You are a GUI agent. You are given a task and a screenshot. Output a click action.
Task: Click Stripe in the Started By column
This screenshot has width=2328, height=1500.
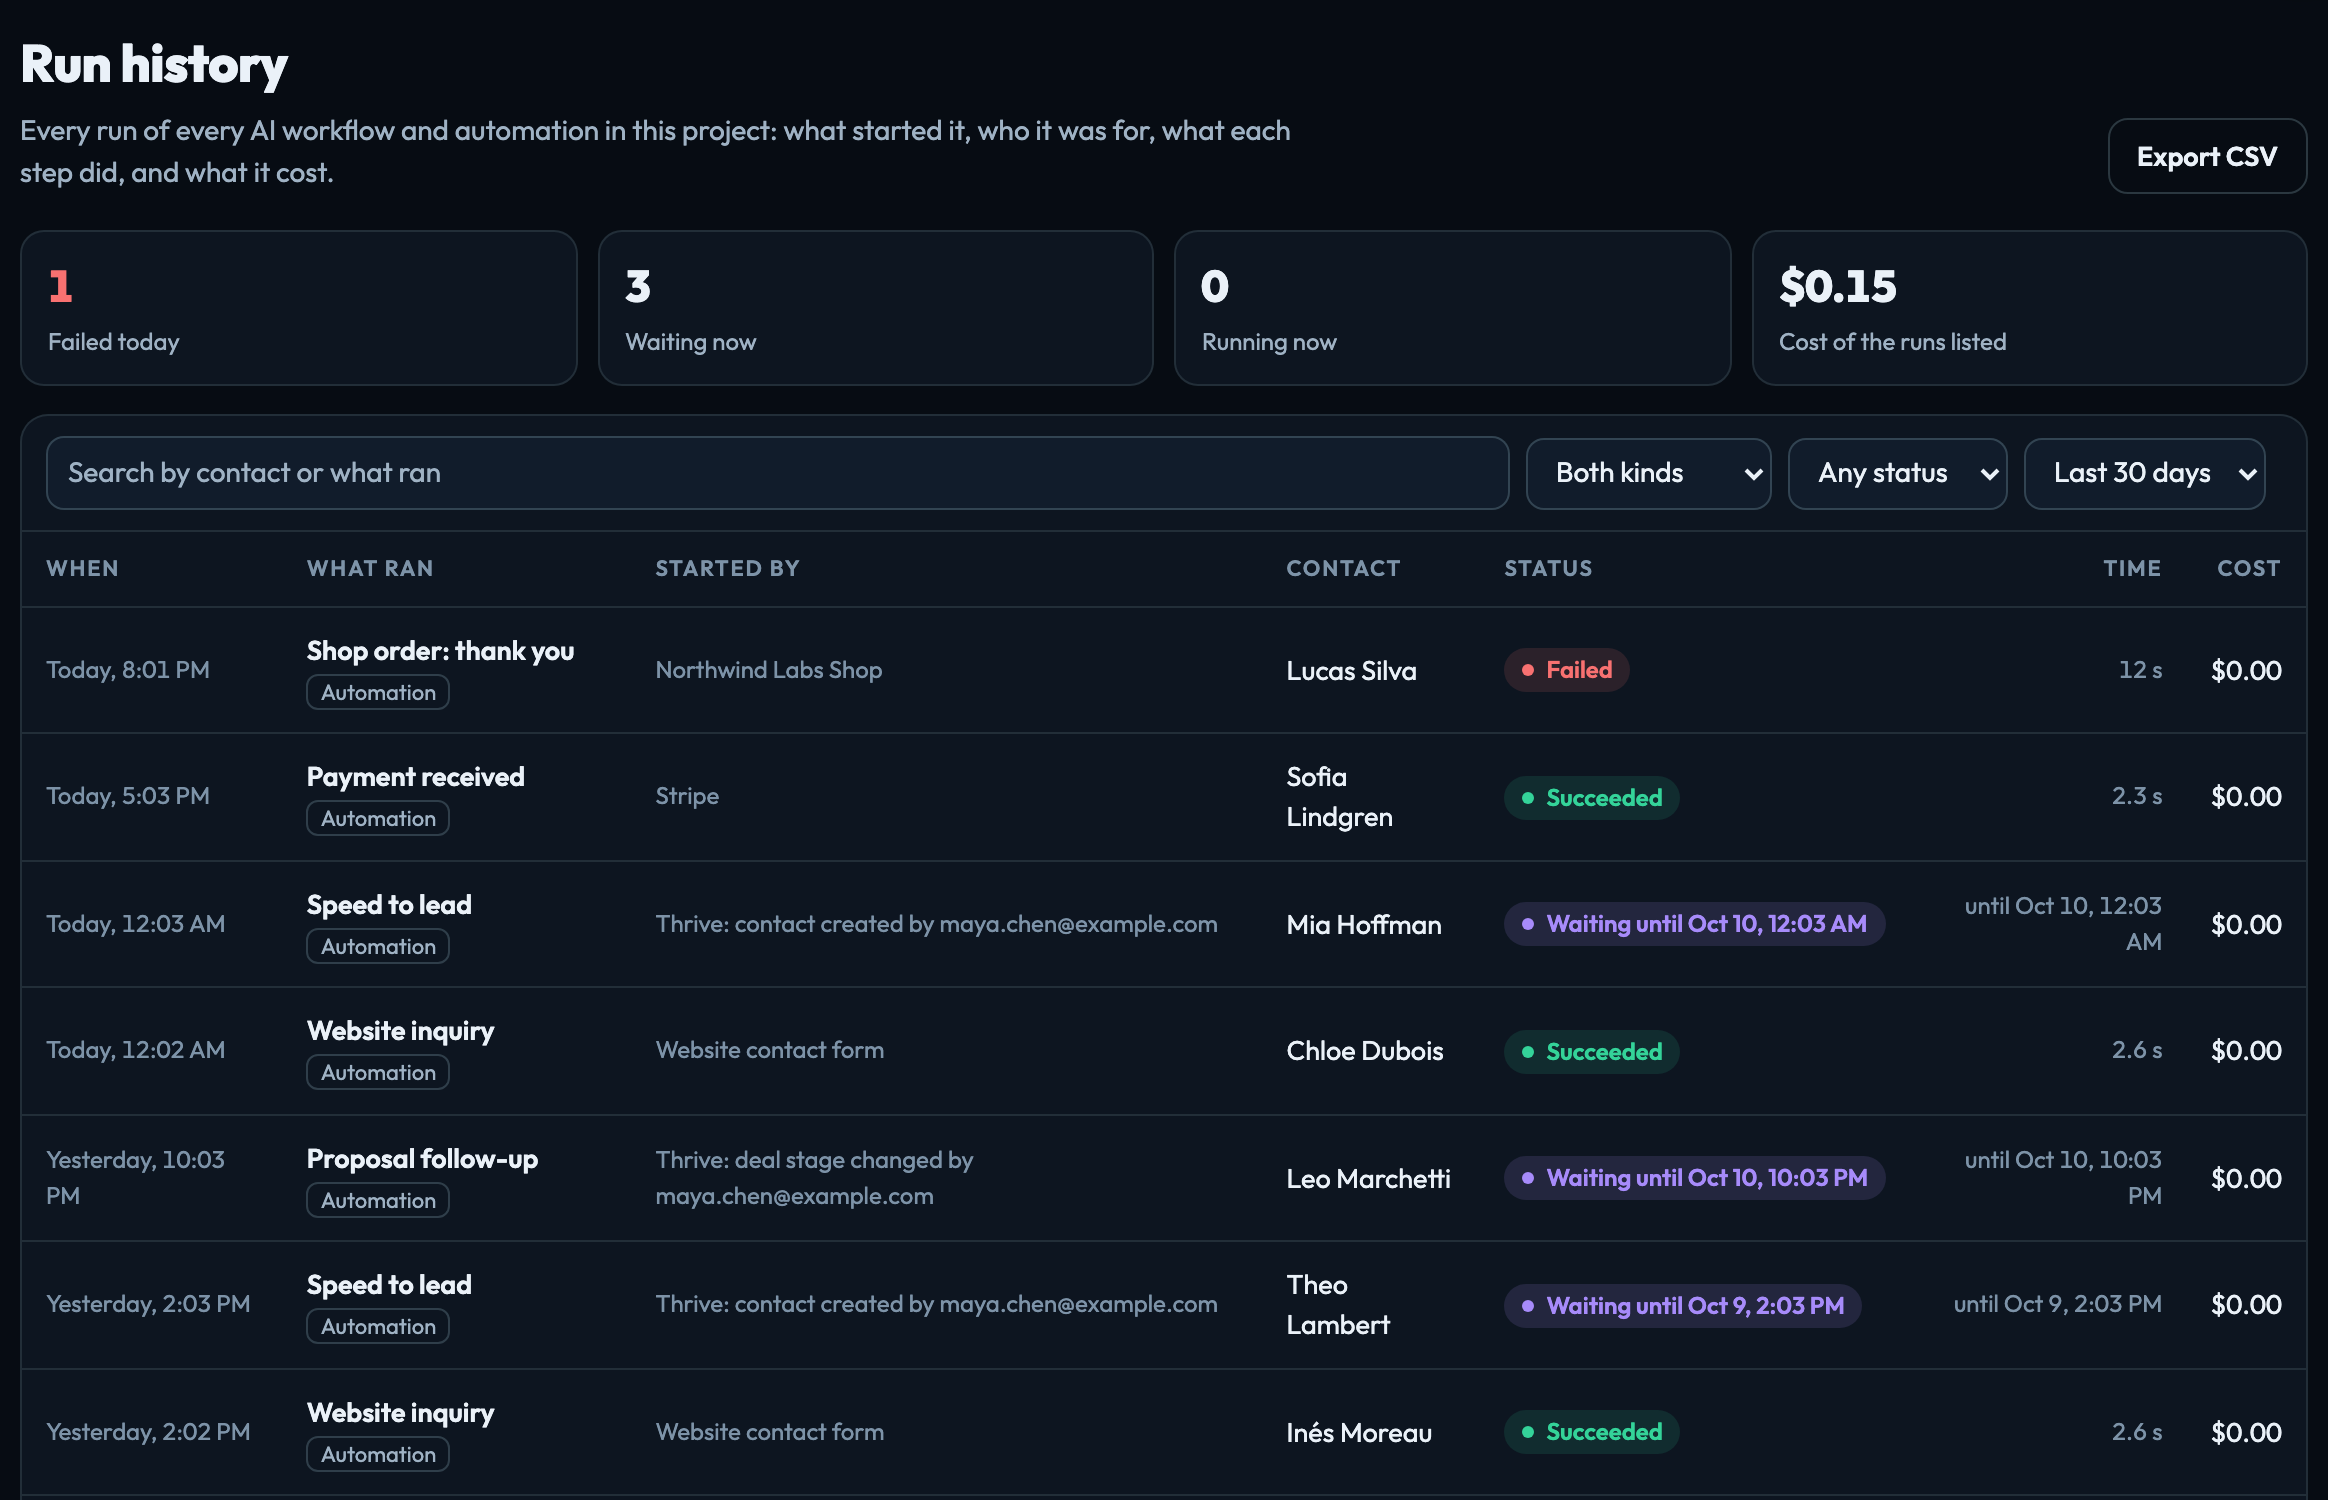point(687,796)
